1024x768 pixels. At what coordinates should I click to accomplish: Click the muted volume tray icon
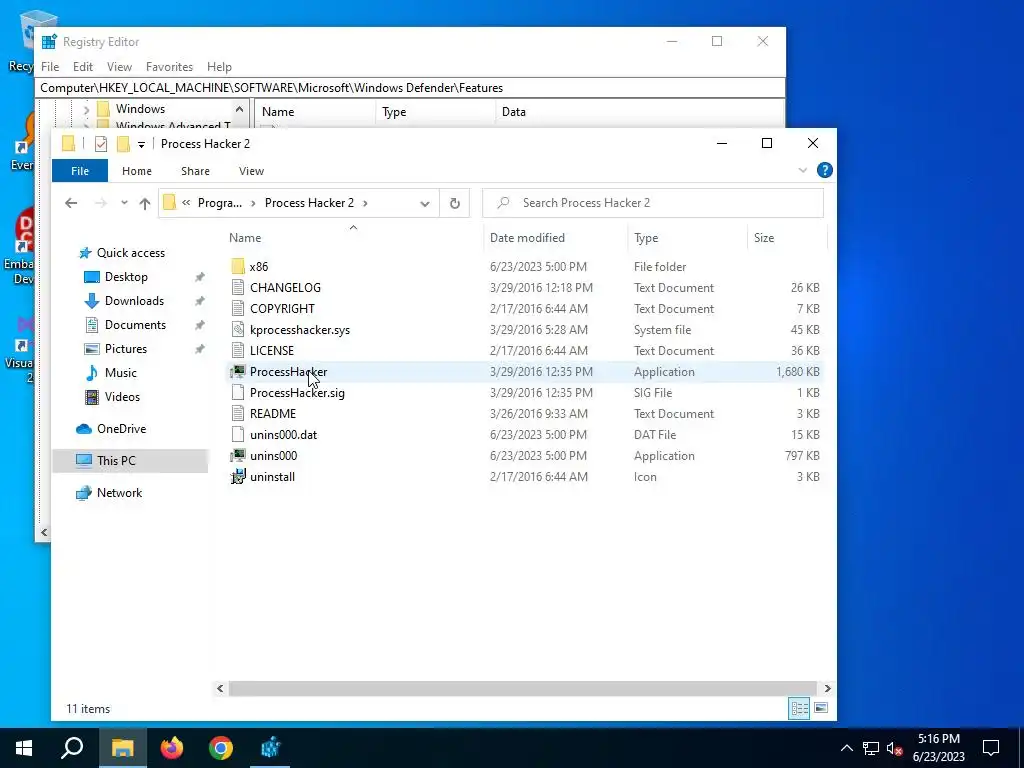point(895,748)
